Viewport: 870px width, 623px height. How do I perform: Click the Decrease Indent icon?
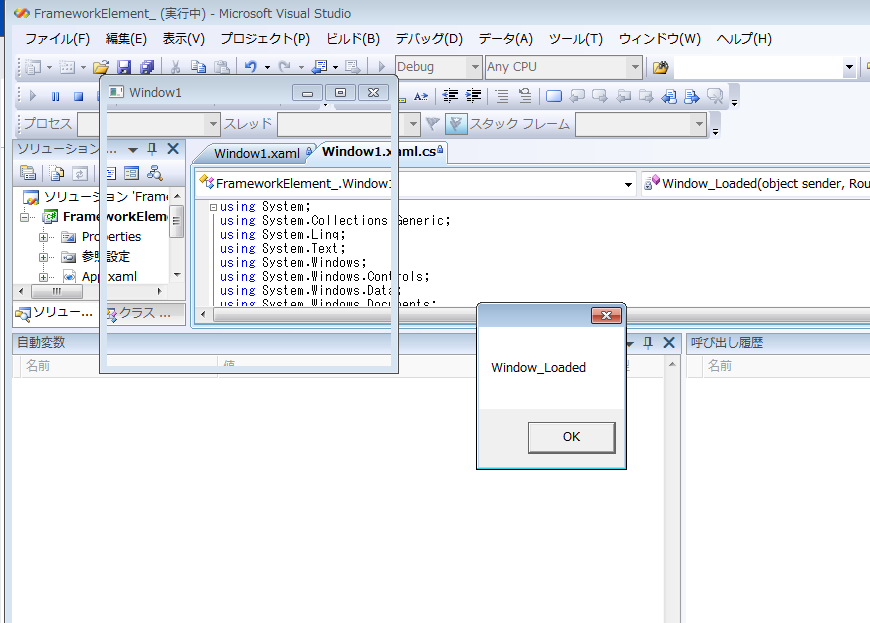tap(450, 96)
